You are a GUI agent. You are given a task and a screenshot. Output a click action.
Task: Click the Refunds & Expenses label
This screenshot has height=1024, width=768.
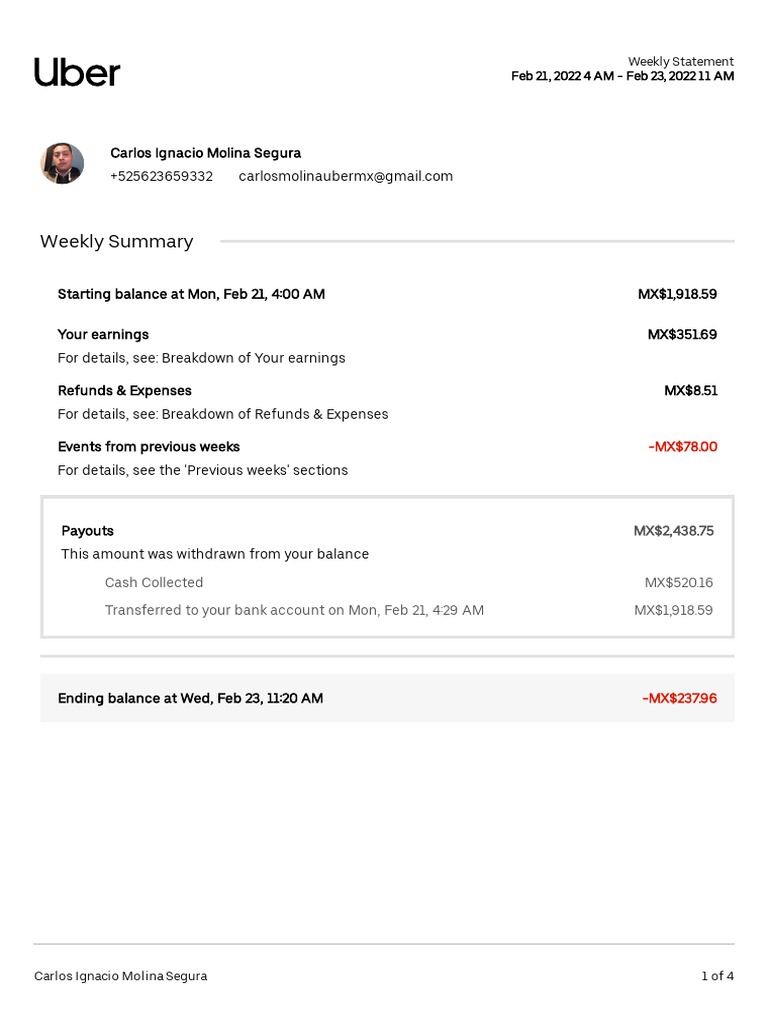coord(125,390)
